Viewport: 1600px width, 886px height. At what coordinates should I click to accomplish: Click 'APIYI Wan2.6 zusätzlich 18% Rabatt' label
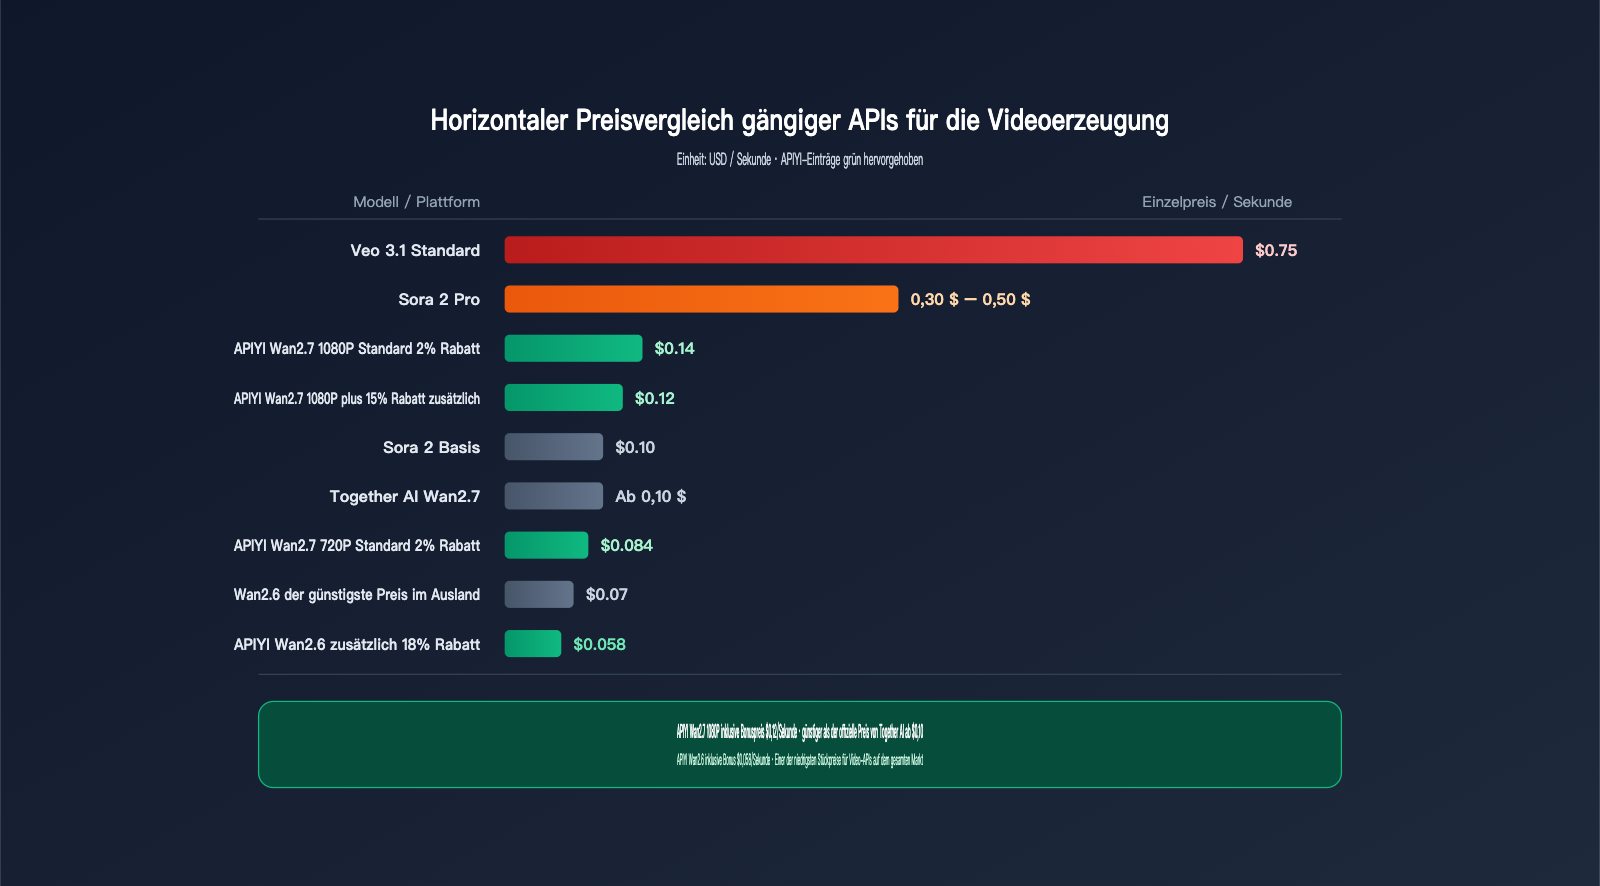357,644
